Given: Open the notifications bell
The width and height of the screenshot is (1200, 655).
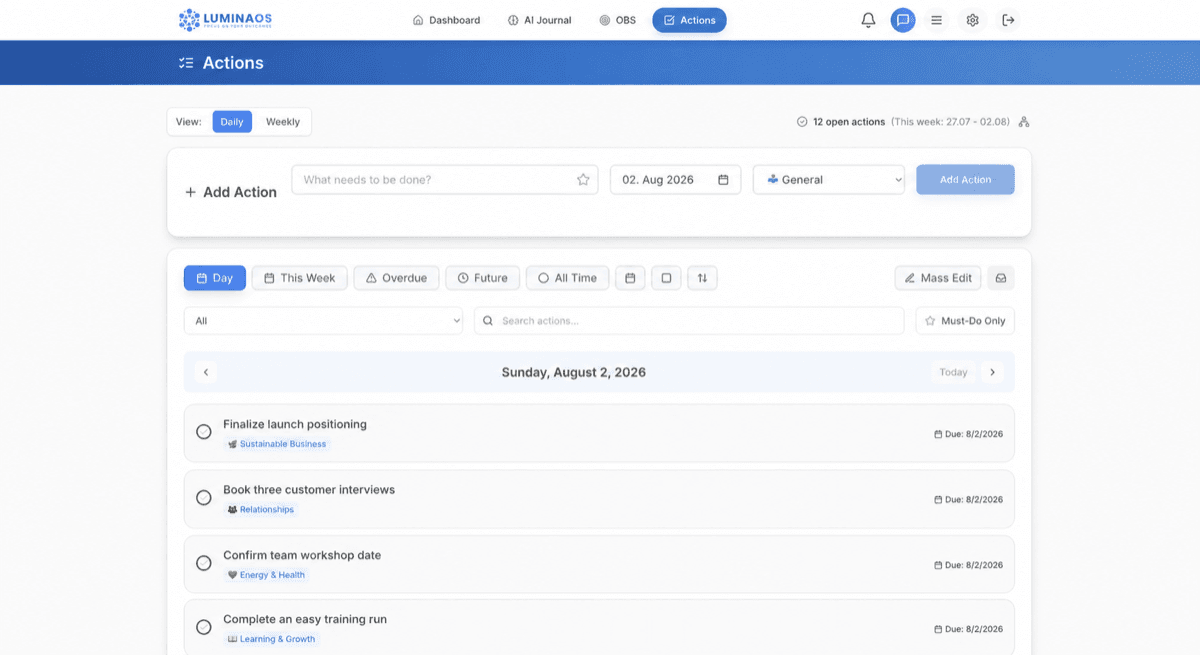Looking at the screenshot, I should (868, 20).
